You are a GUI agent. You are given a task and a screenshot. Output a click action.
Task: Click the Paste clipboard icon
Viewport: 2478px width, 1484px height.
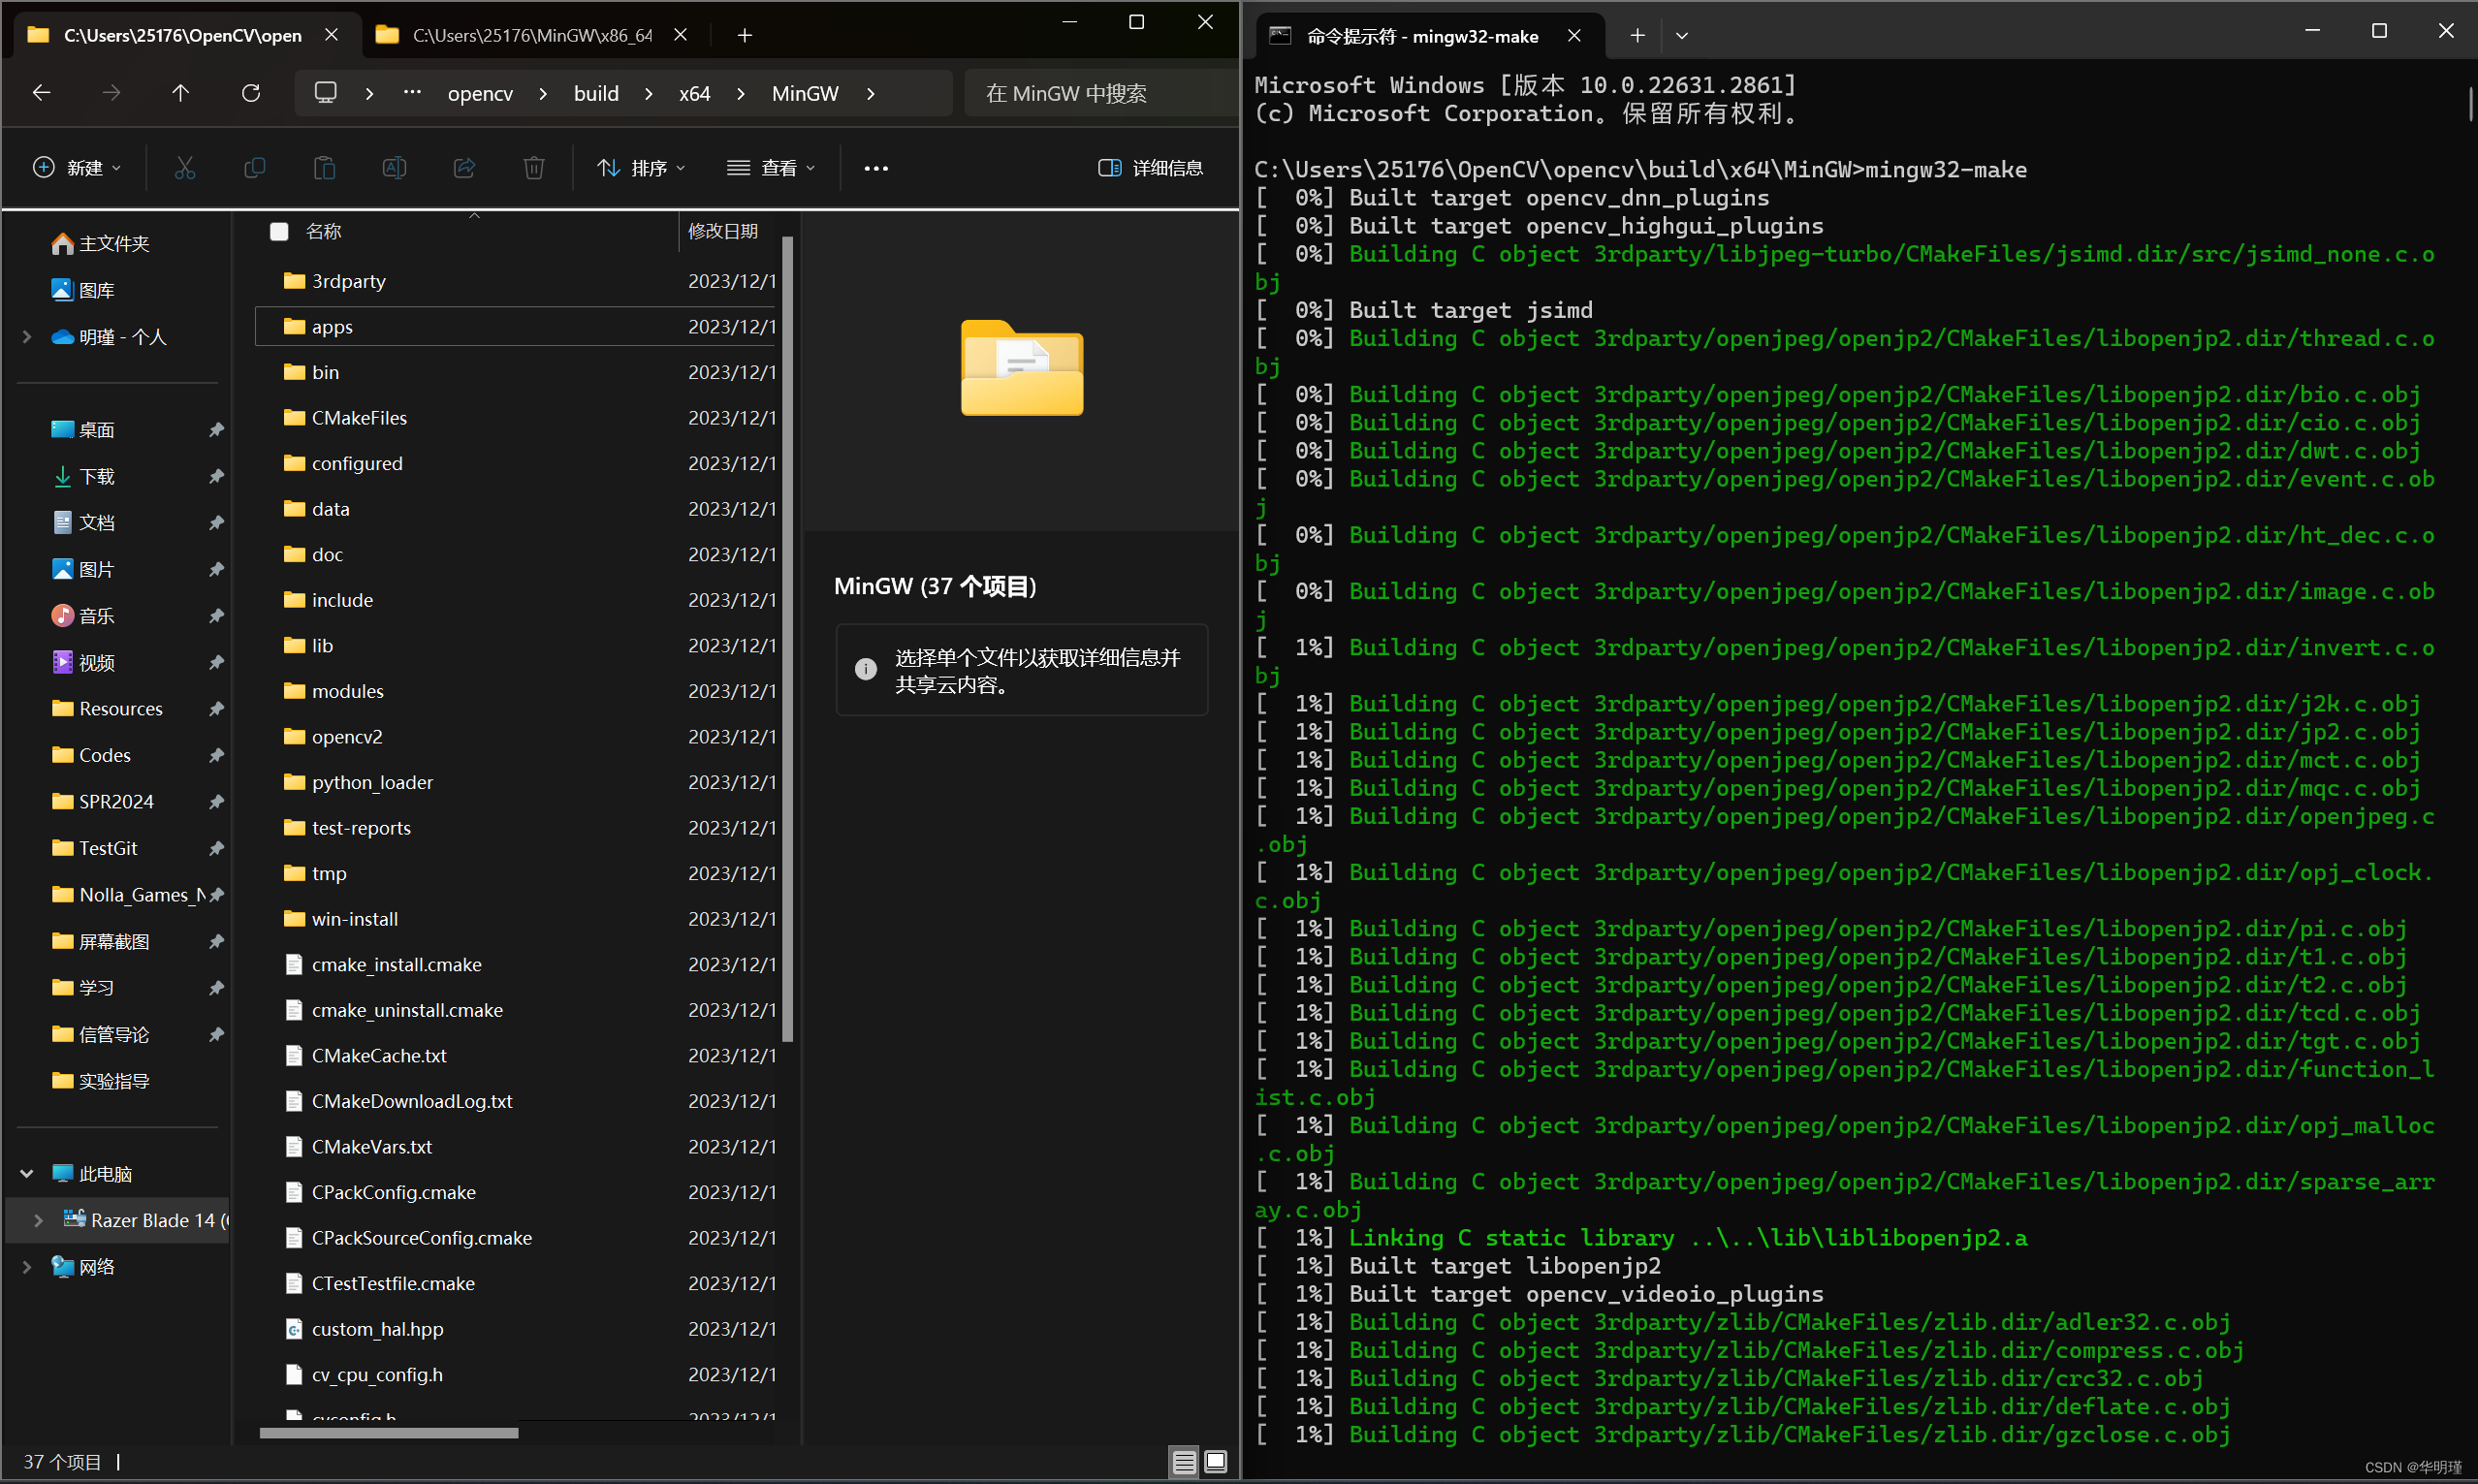point(324,168)
